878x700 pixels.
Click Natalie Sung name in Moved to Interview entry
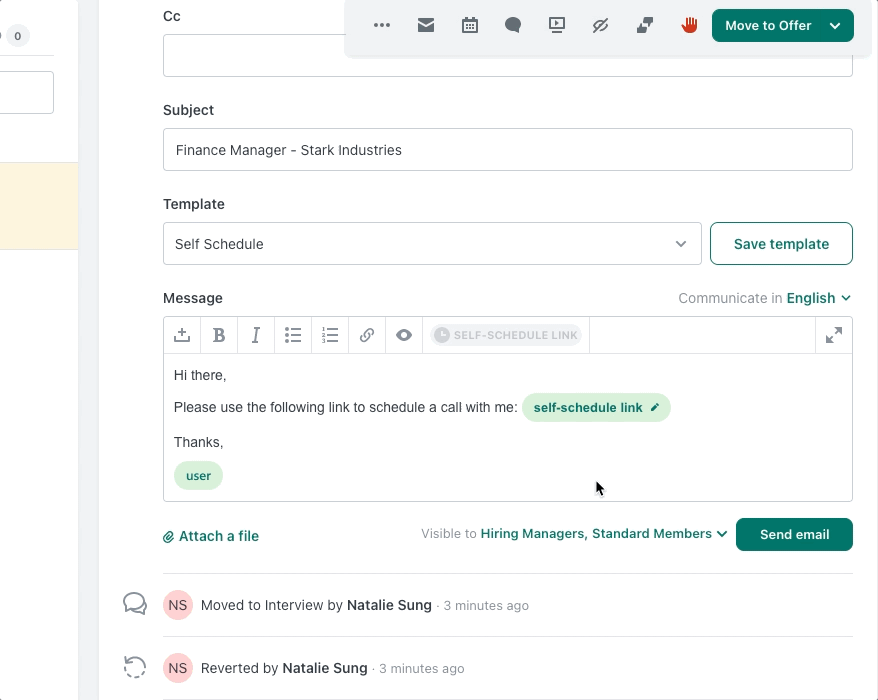pyautogui.click(x=389, y=605)
